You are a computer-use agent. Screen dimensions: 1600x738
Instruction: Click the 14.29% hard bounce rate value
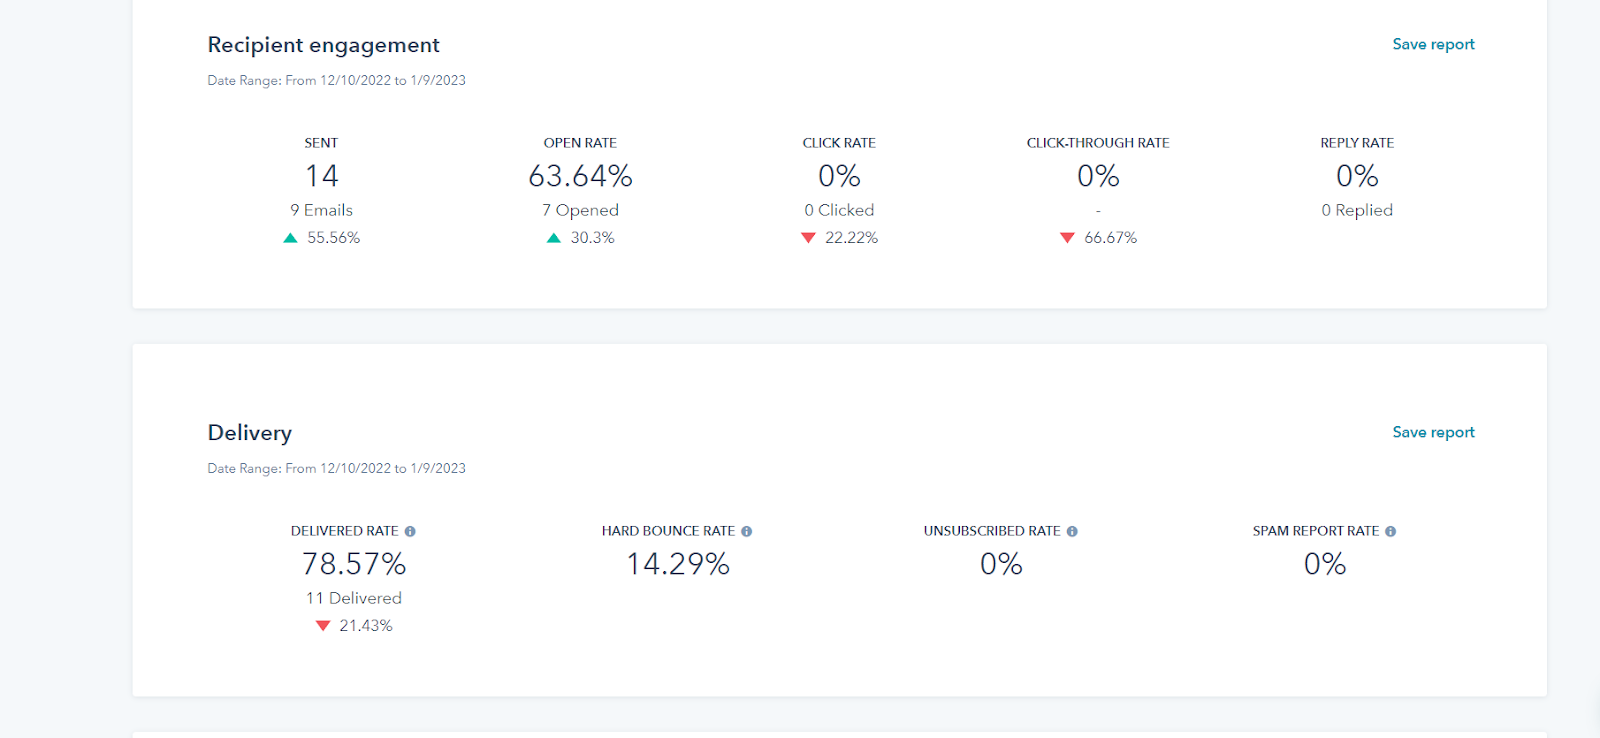[677, 564]
